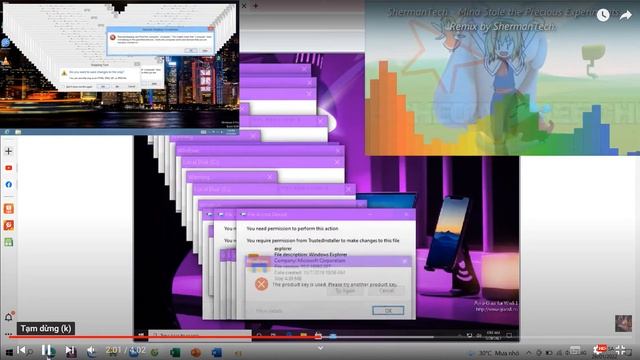Click the weather widget in the taskbar
Viewport: 640px width, 360px height.
[493, 353]
